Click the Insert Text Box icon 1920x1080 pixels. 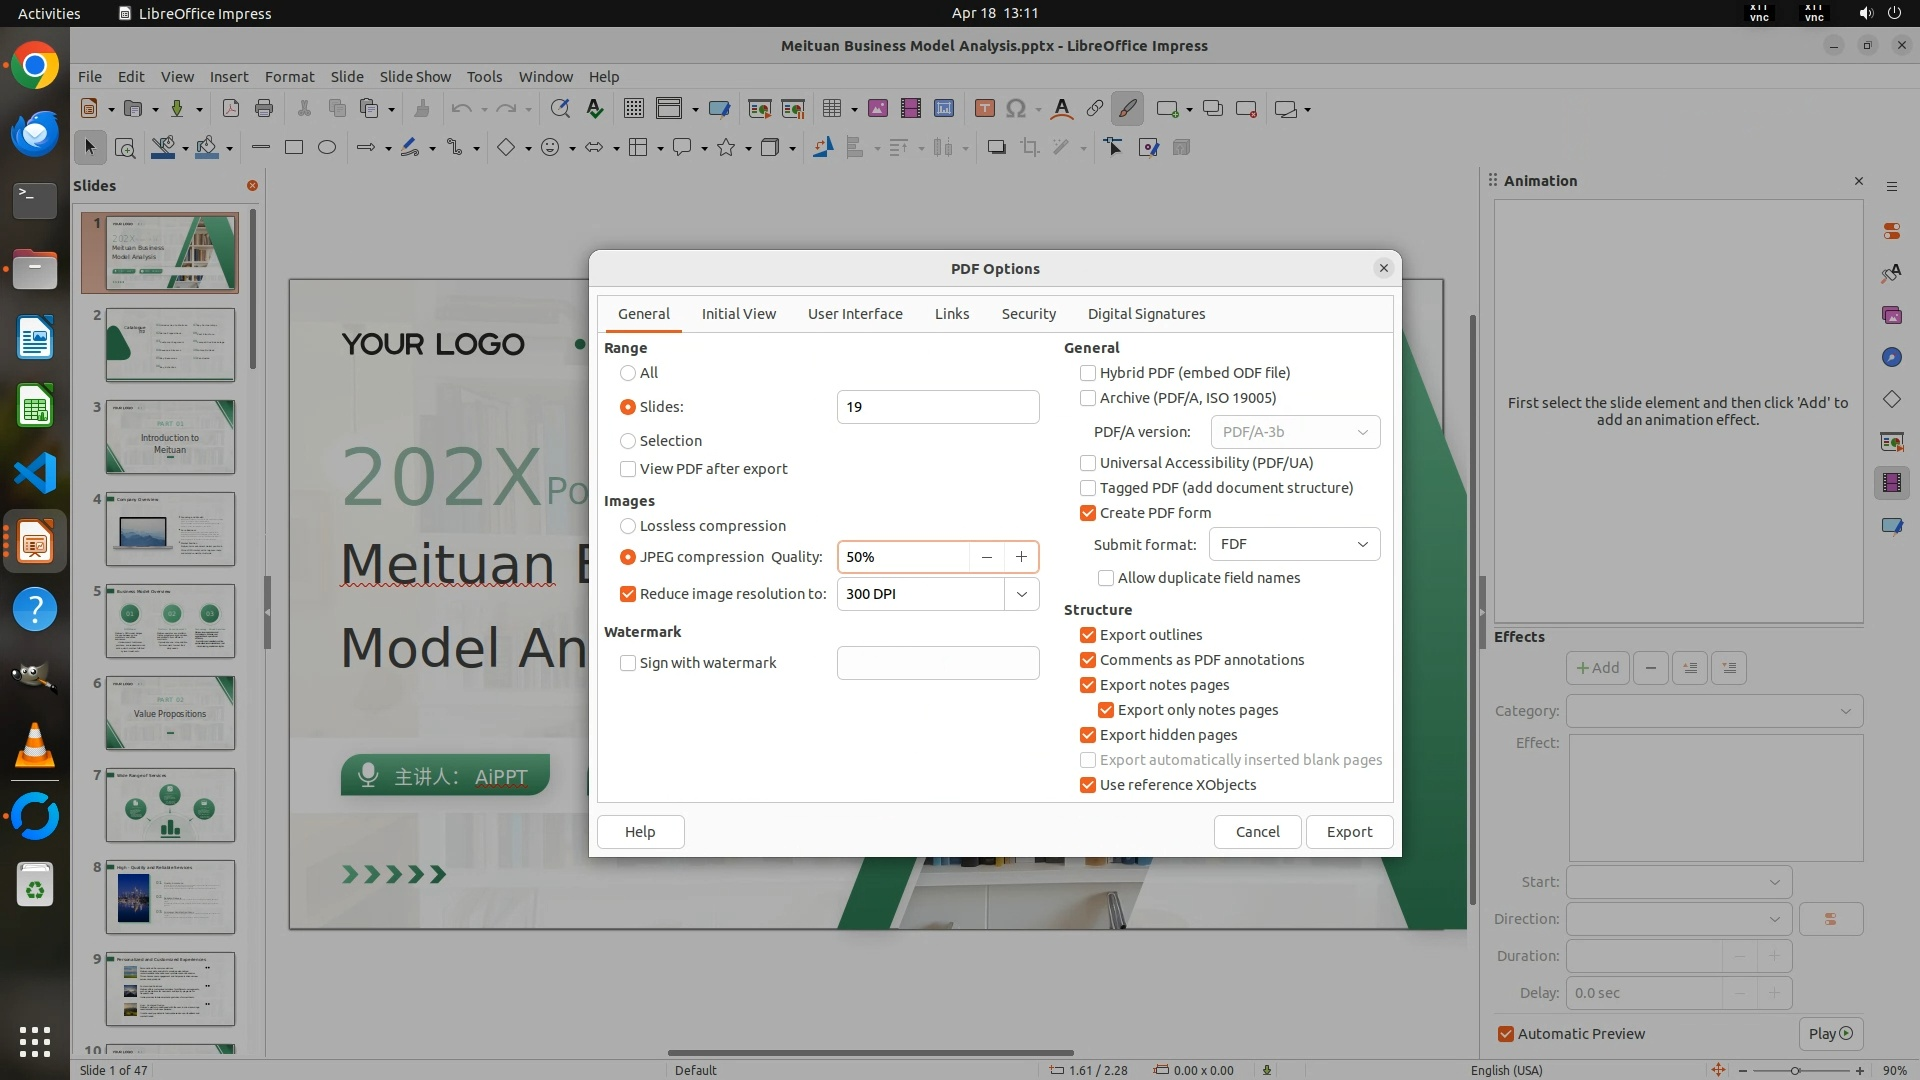984,109
